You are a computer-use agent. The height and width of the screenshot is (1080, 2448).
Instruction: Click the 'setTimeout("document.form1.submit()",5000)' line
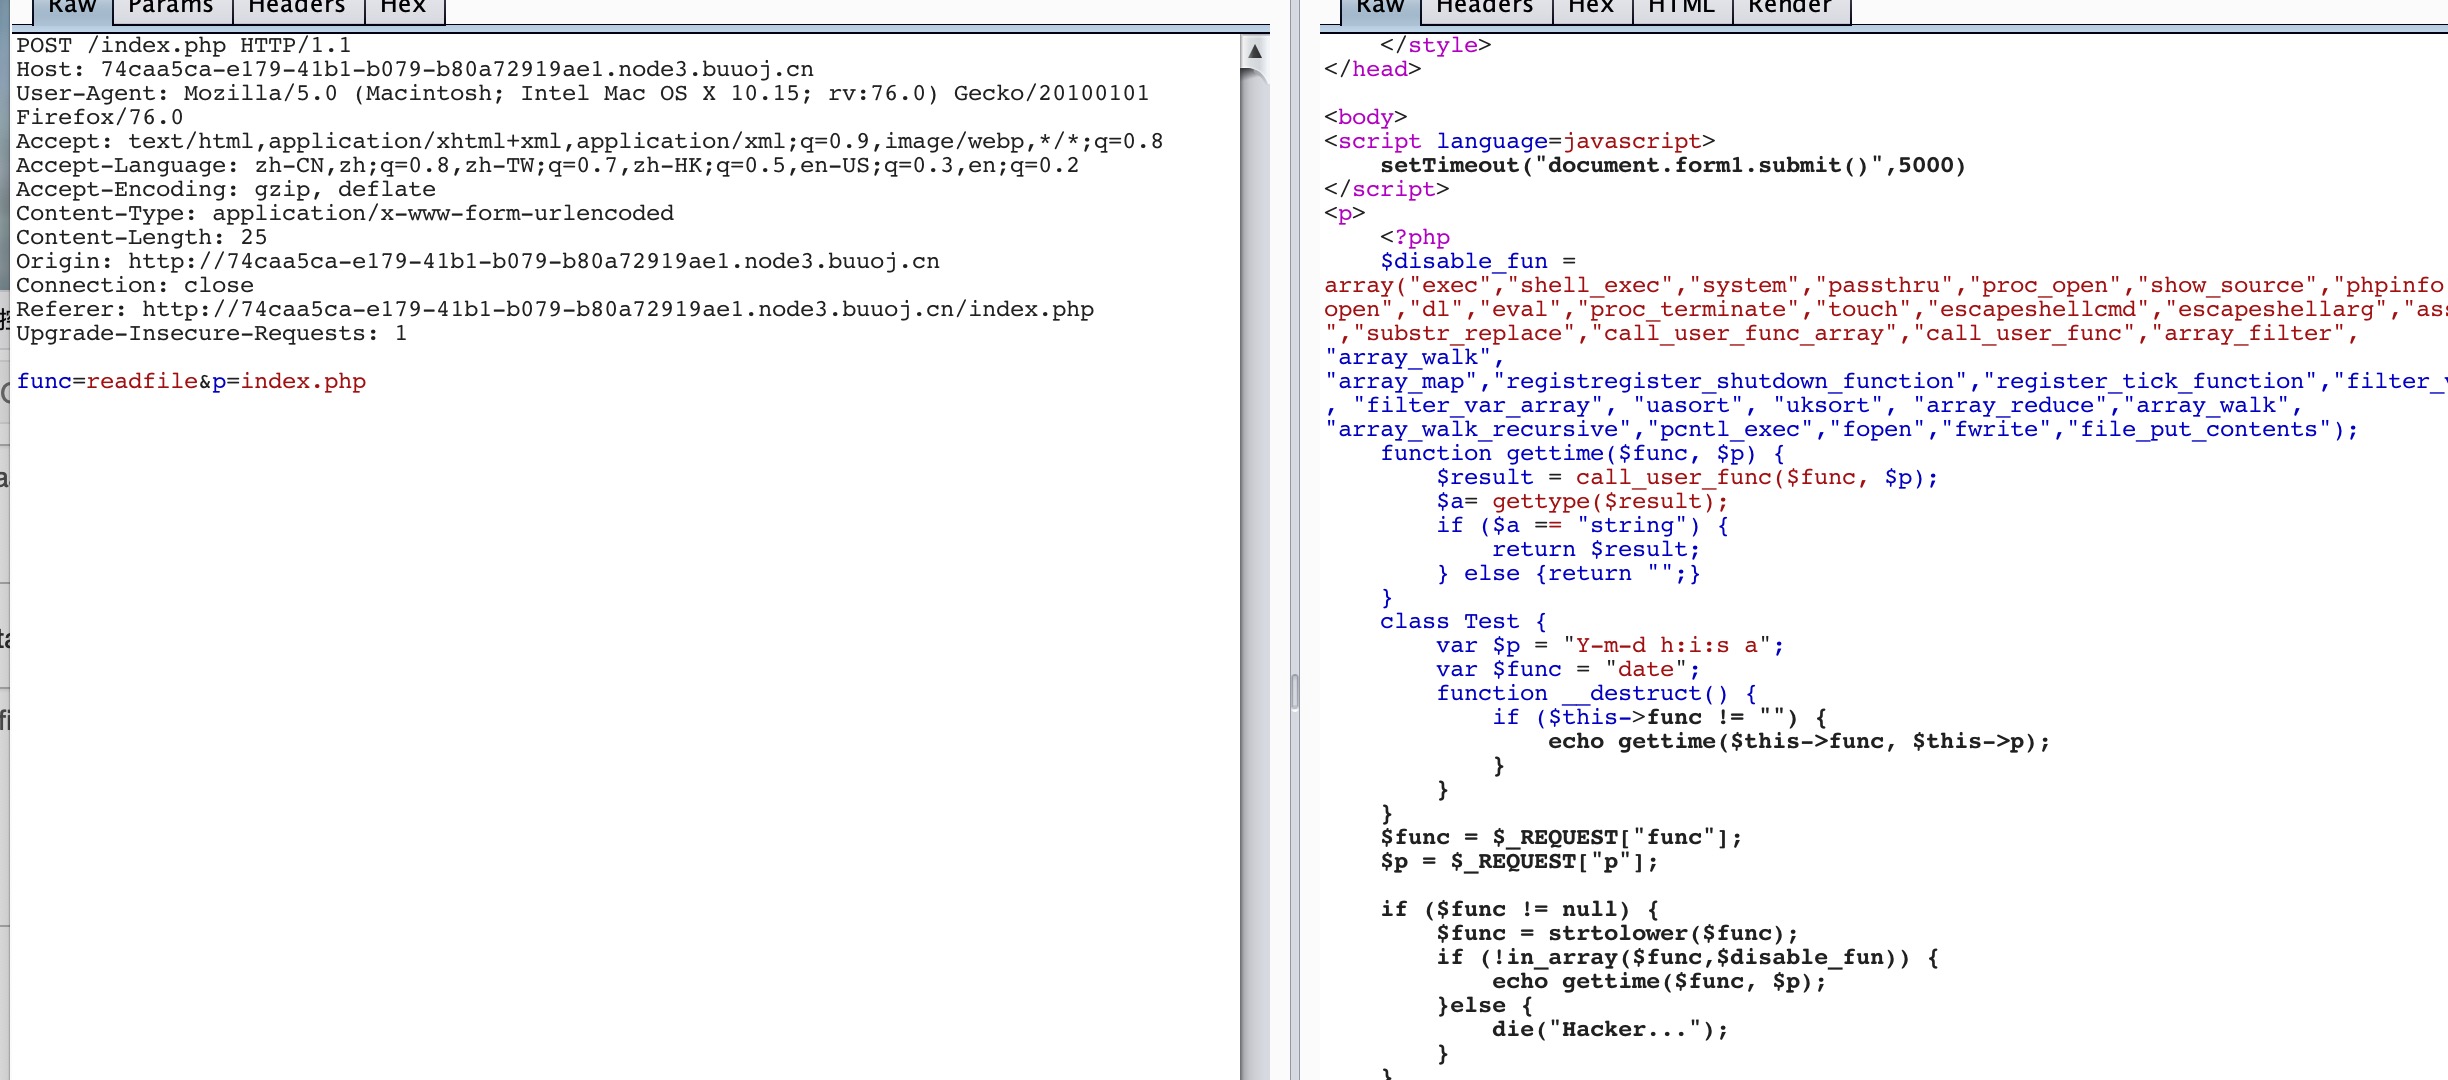(x=1673, y=166)
